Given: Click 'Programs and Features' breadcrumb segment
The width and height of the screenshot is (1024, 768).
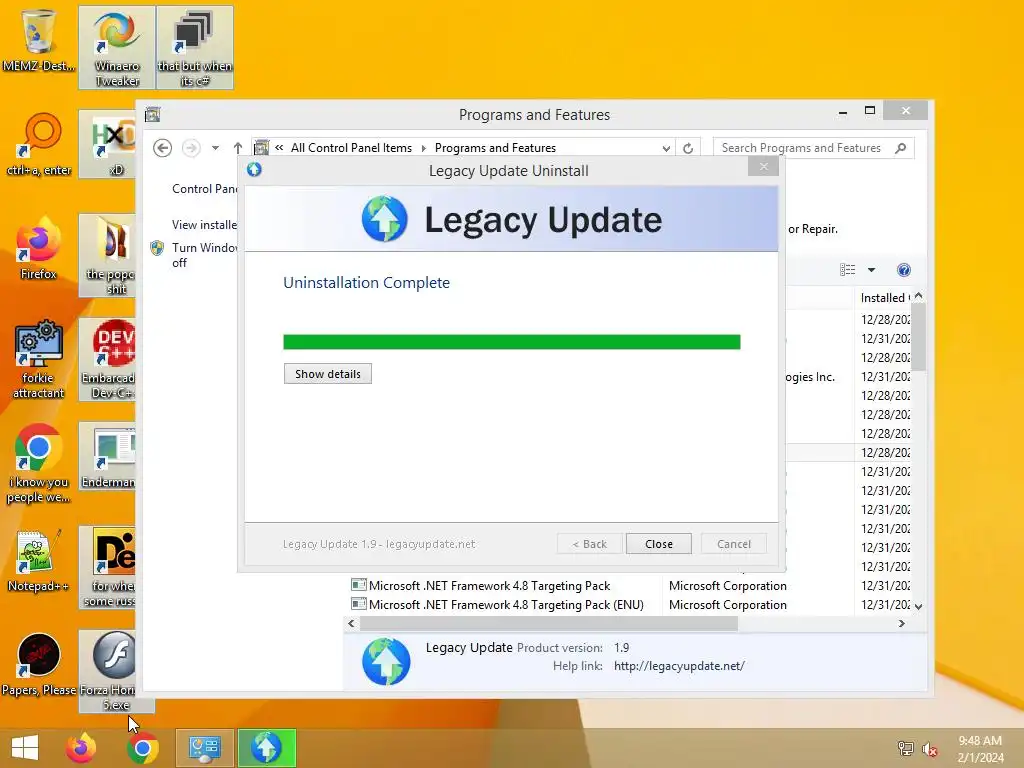Looking at the screenshot, I should pyautogui.click(x=495, y=148).
